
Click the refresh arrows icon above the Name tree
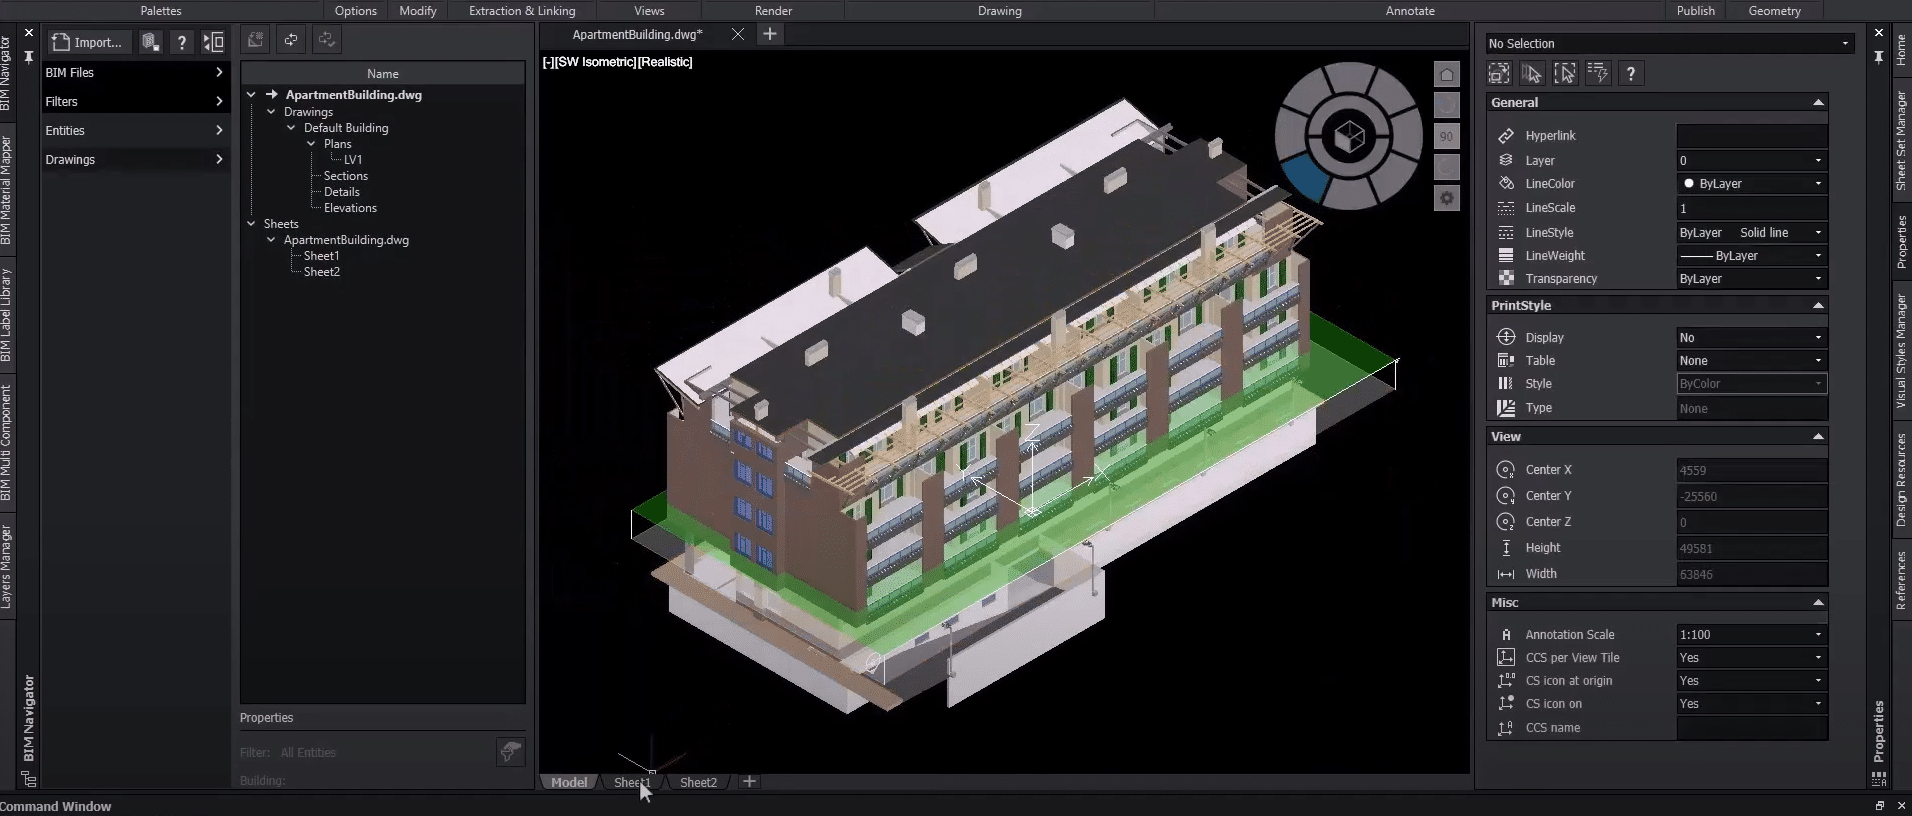click(x=291, y=40)
